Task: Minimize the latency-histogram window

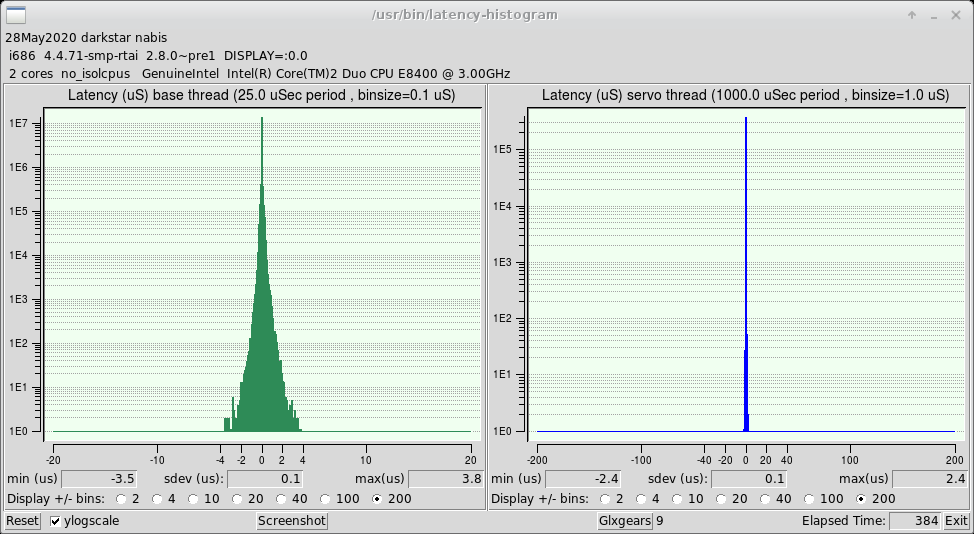Action: (x=934, y=16)
